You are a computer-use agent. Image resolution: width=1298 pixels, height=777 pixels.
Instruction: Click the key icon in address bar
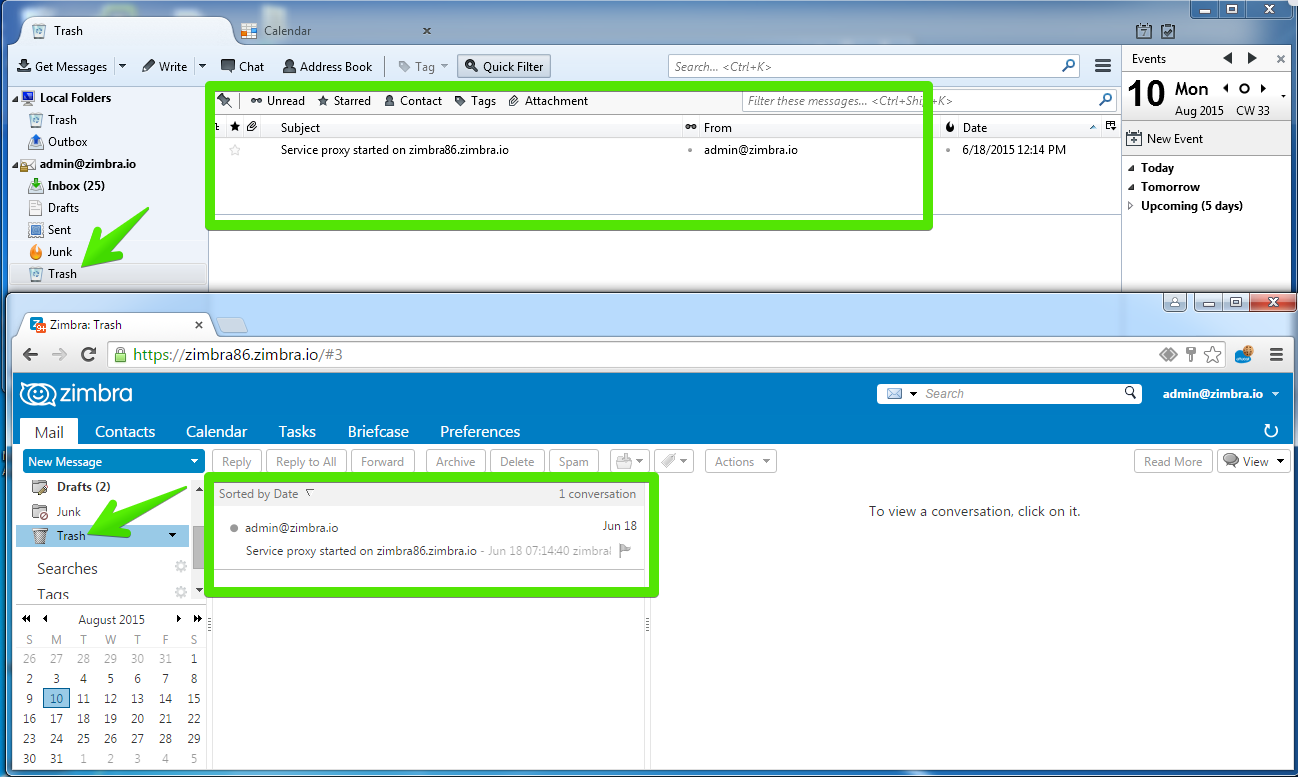point(1191,354)
